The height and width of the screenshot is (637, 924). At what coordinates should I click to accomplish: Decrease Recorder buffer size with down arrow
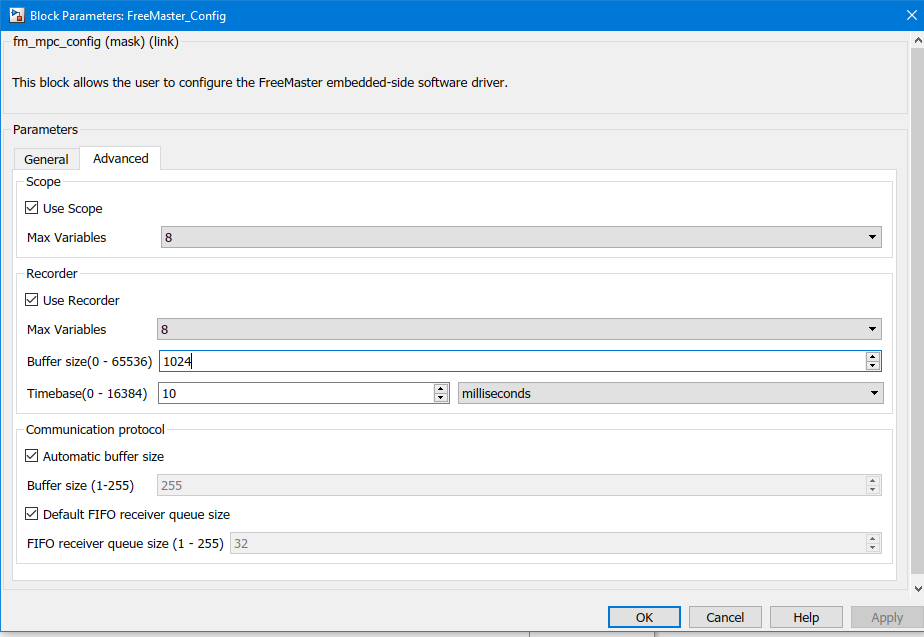873,366
